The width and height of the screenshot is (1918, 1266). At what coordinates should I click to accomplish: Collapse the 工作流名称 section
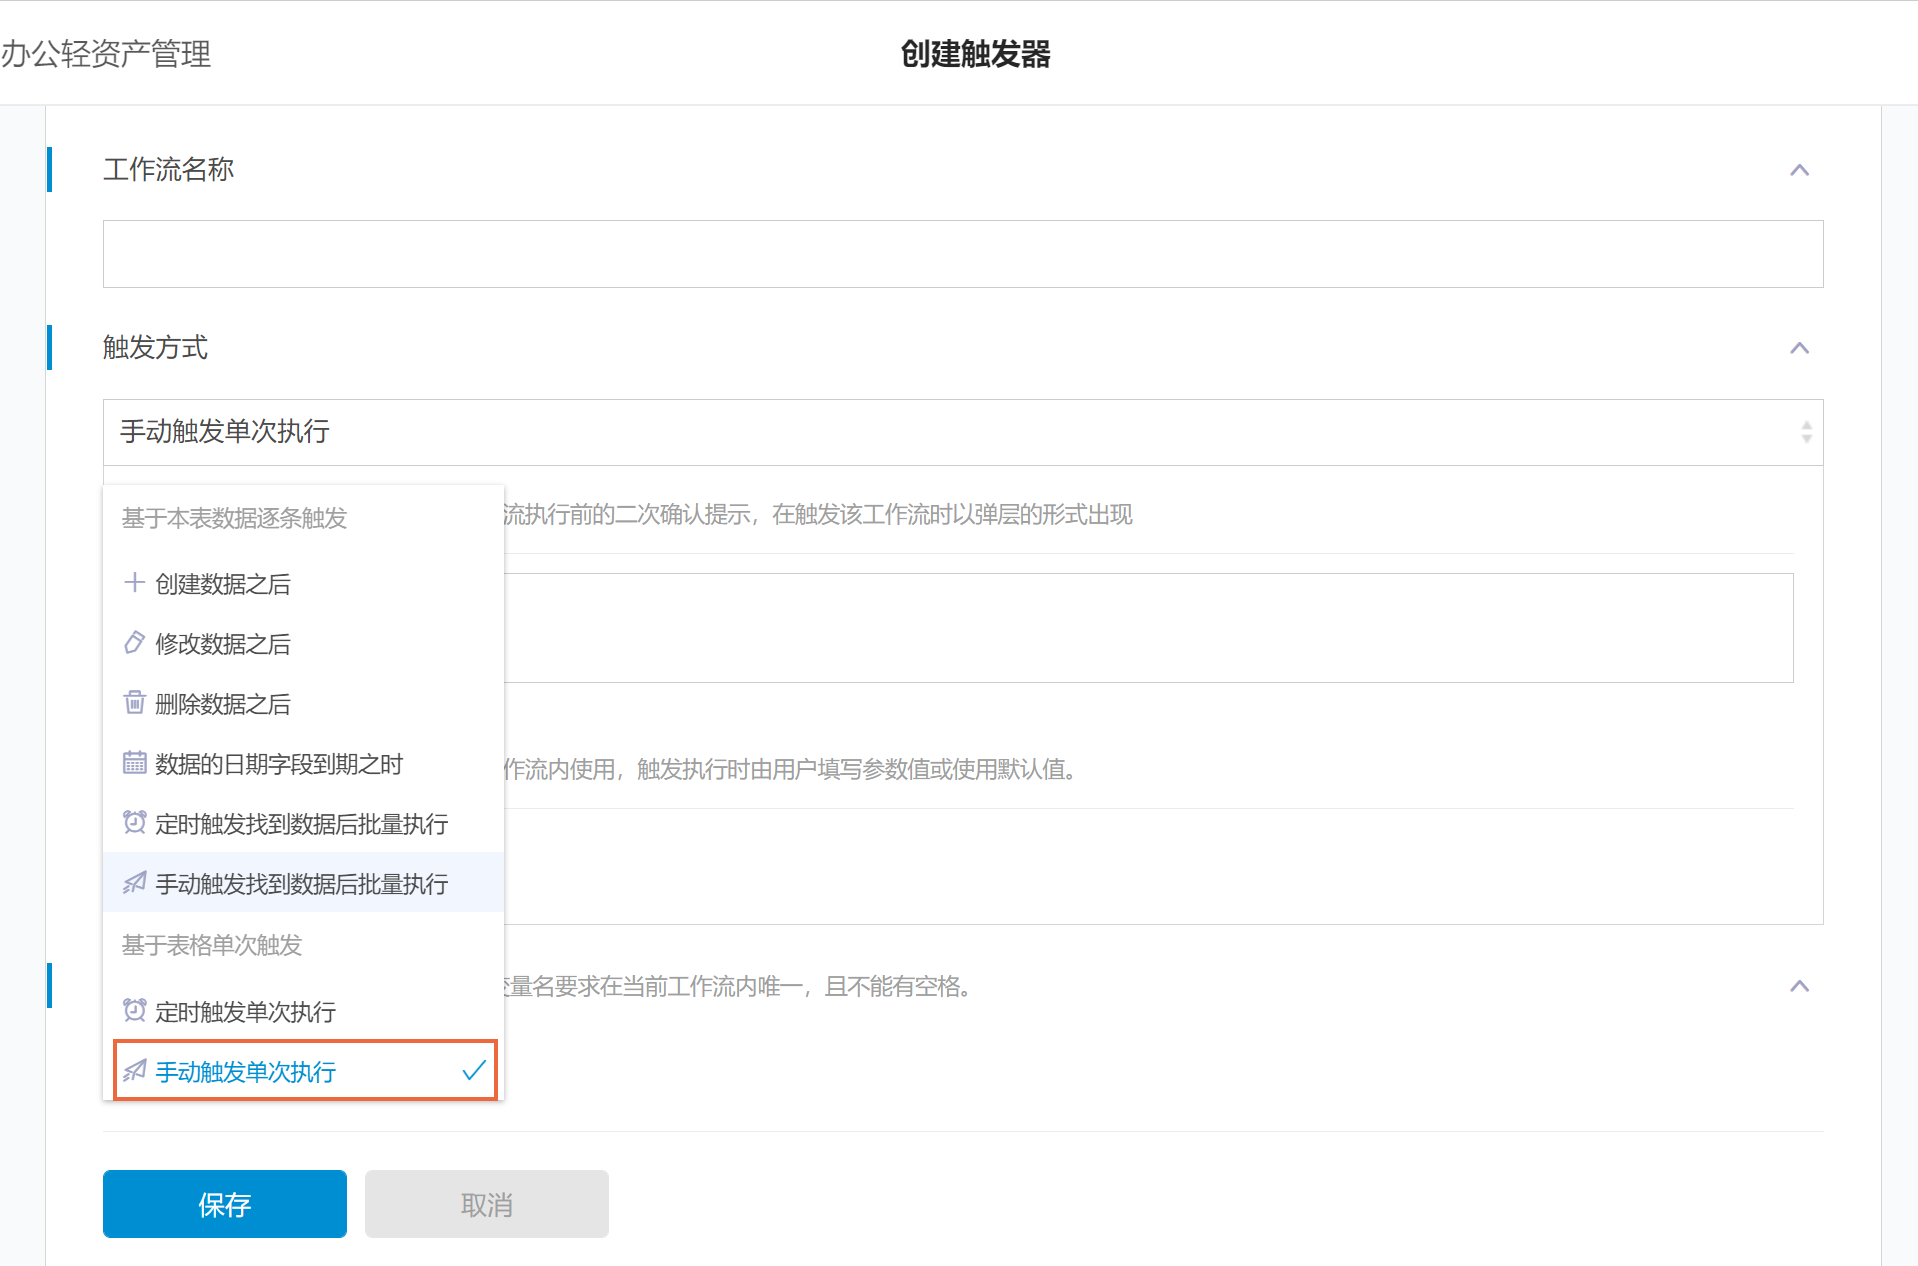(x=1799, y=170)
